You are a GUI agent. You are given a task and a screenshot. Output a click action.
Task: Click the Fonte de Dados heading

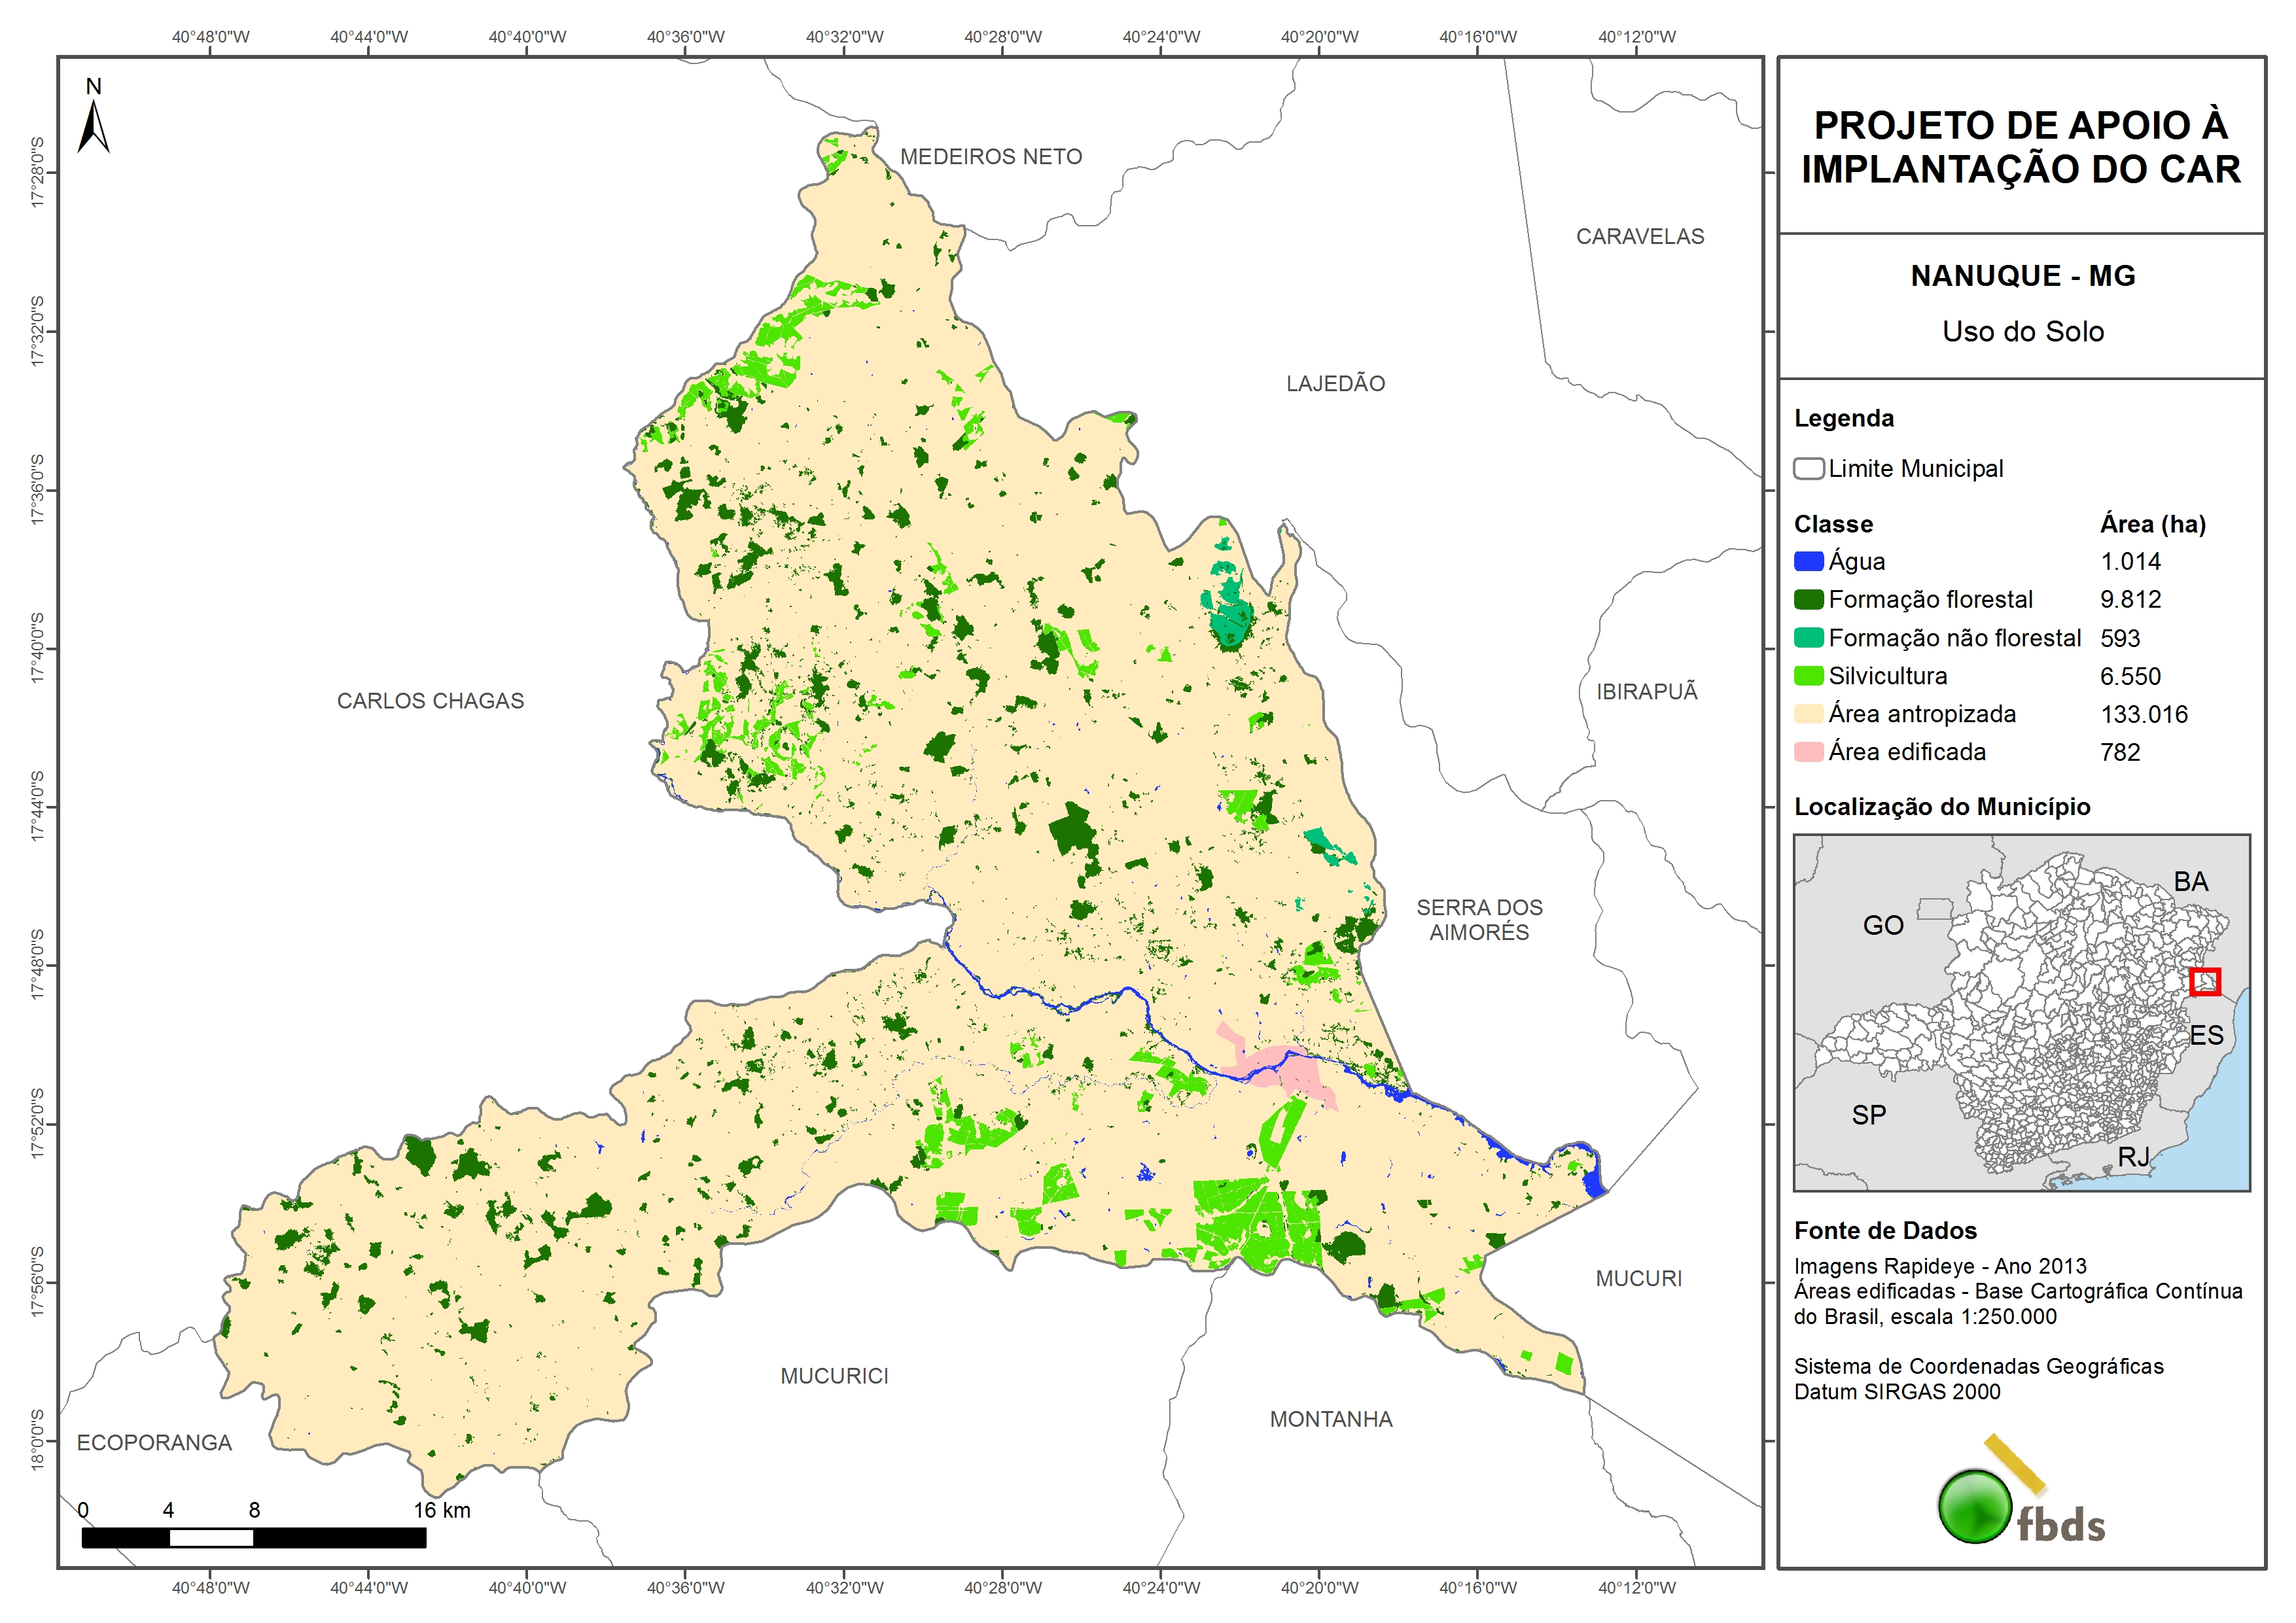coord(1885,1231)
